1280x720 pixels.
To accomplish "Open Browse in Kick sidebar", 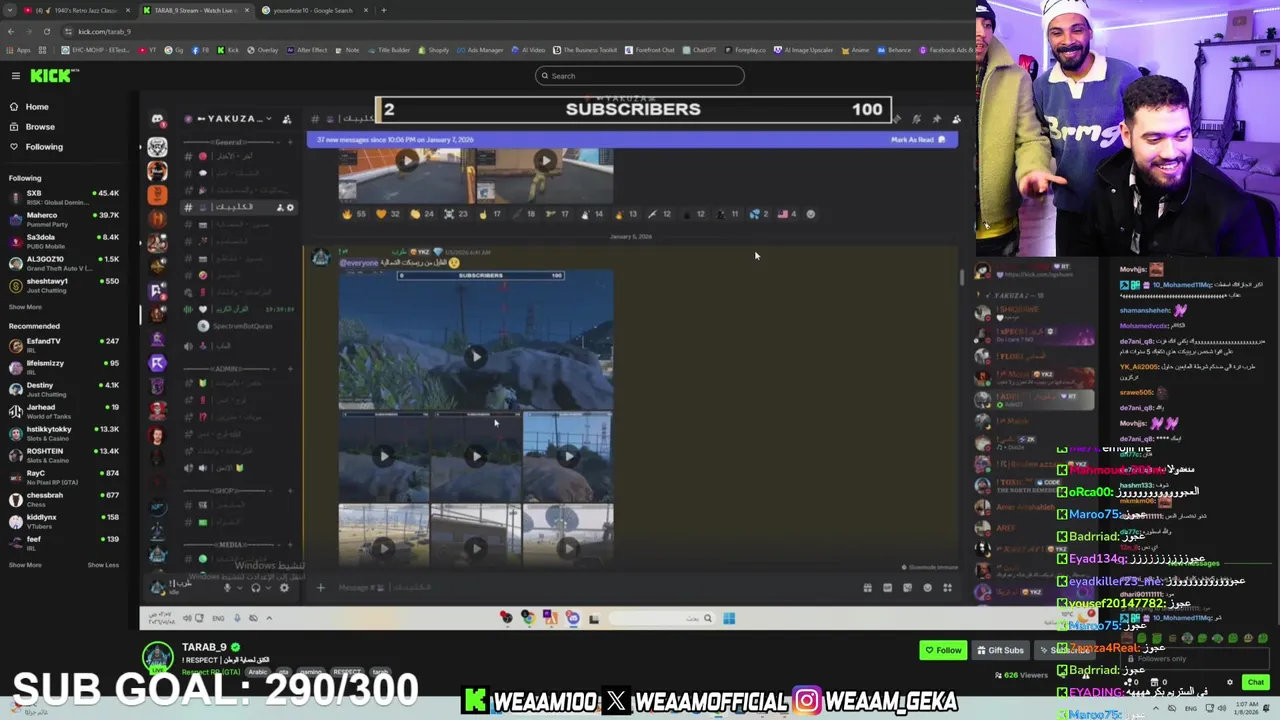I will (40, 127).
